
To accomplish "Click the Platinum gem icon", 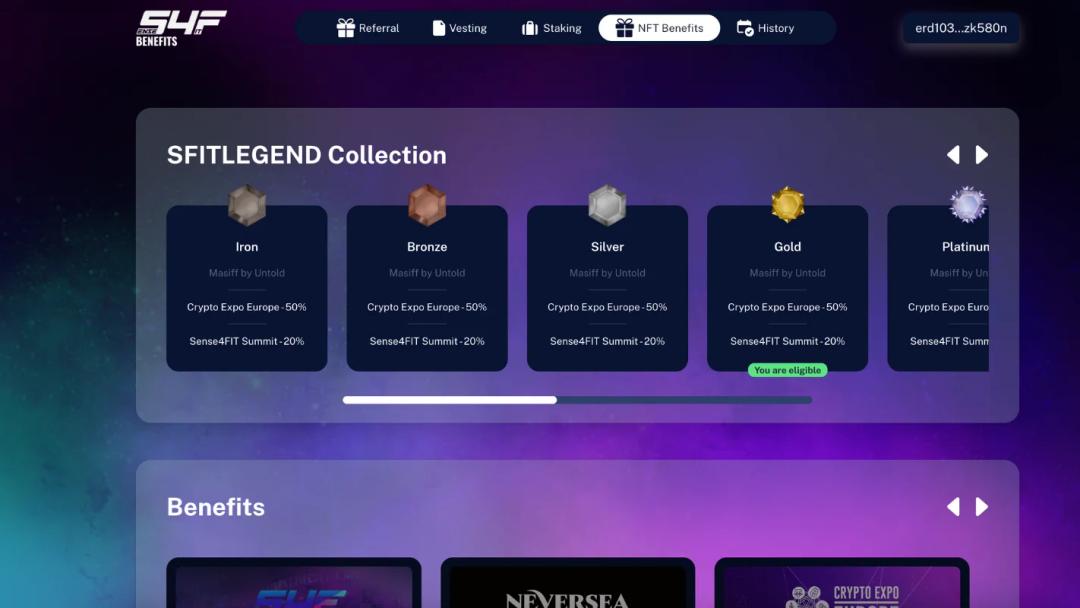I will pyautogui.click(x=968, y=205).
